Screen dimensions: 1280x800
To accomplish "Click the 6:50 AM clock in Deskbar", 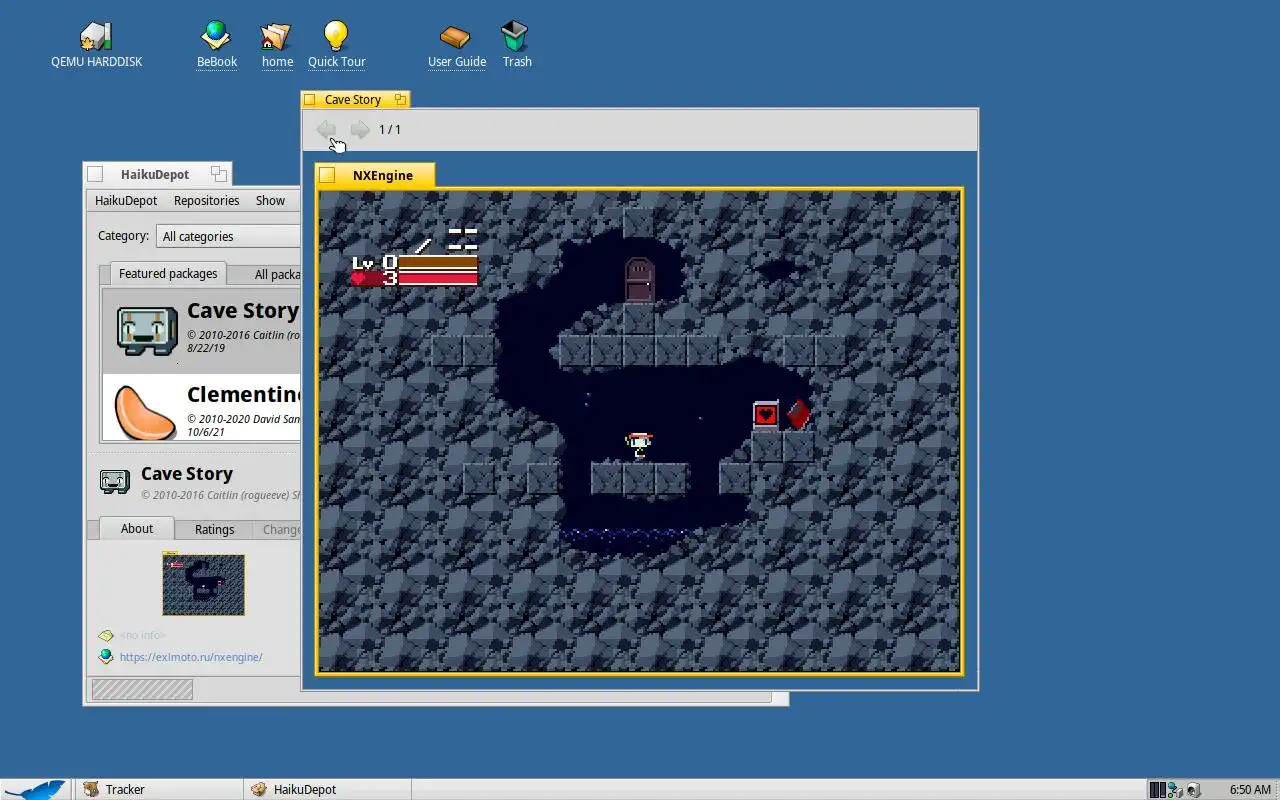I will [1250, 790].
